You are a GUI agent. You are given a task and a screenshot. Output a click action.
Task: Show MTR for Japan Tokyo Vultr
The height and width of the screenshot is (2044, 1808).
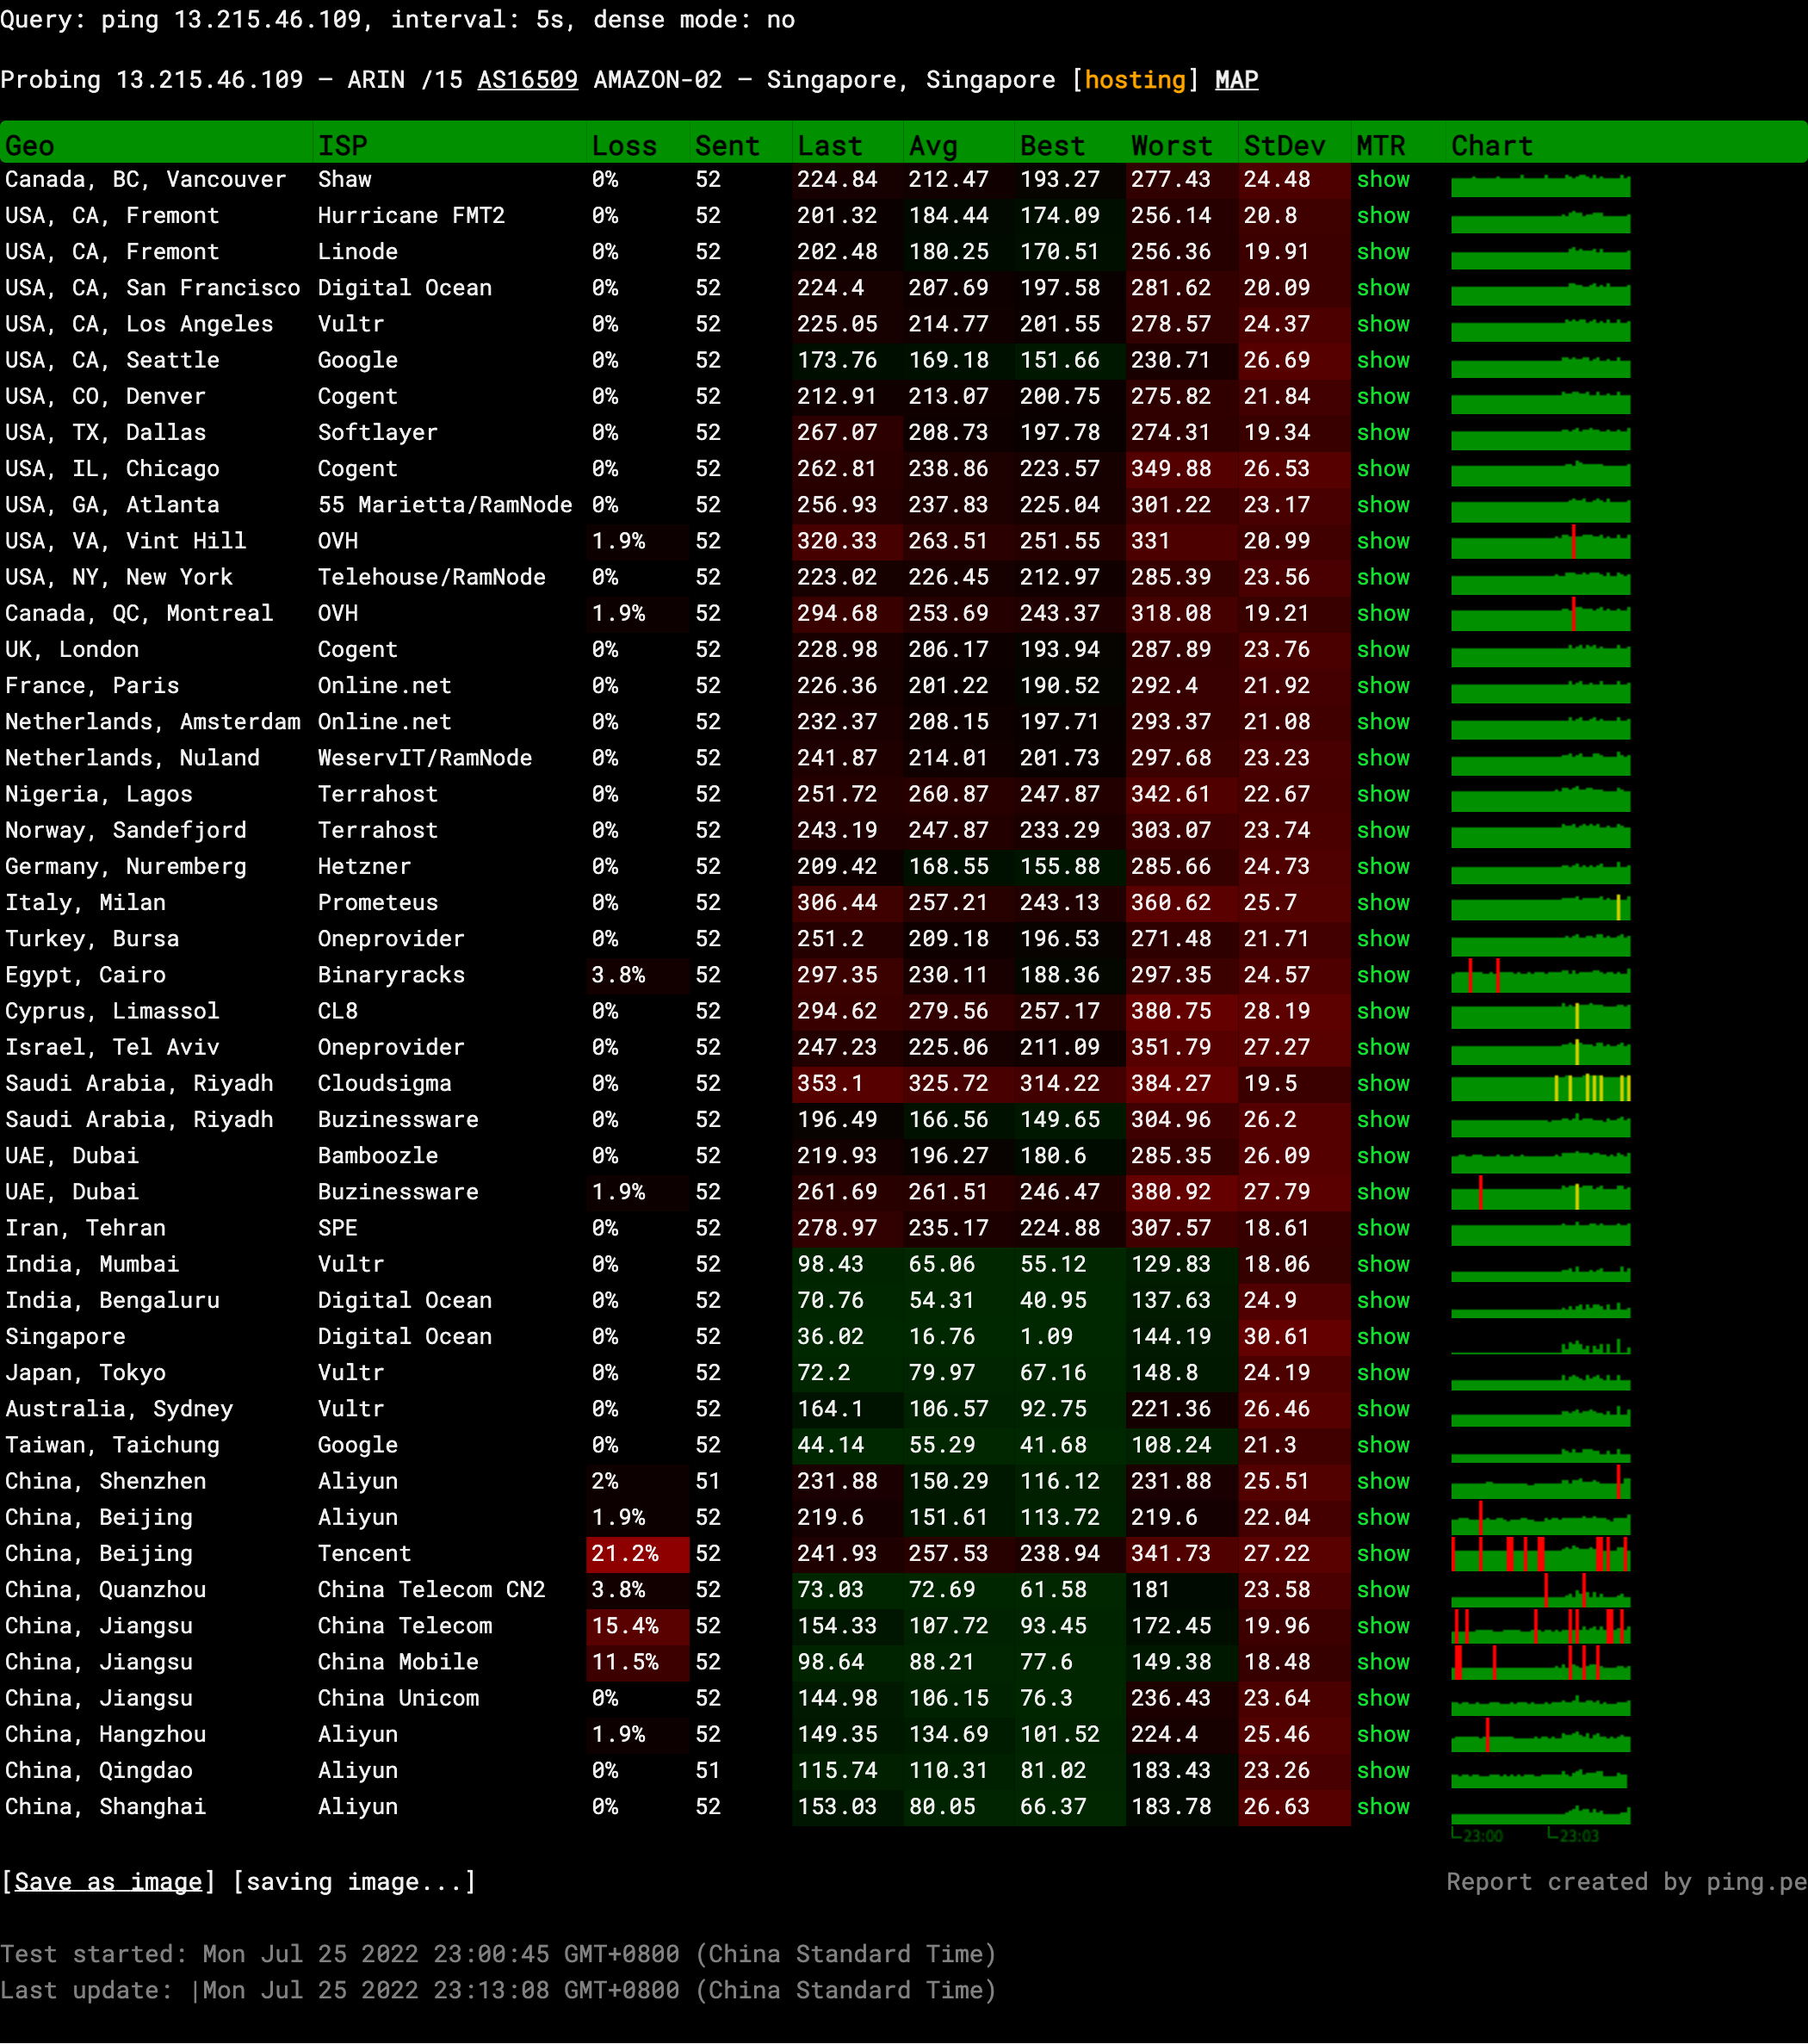pyautogui.click(x=1382, y=1372)
